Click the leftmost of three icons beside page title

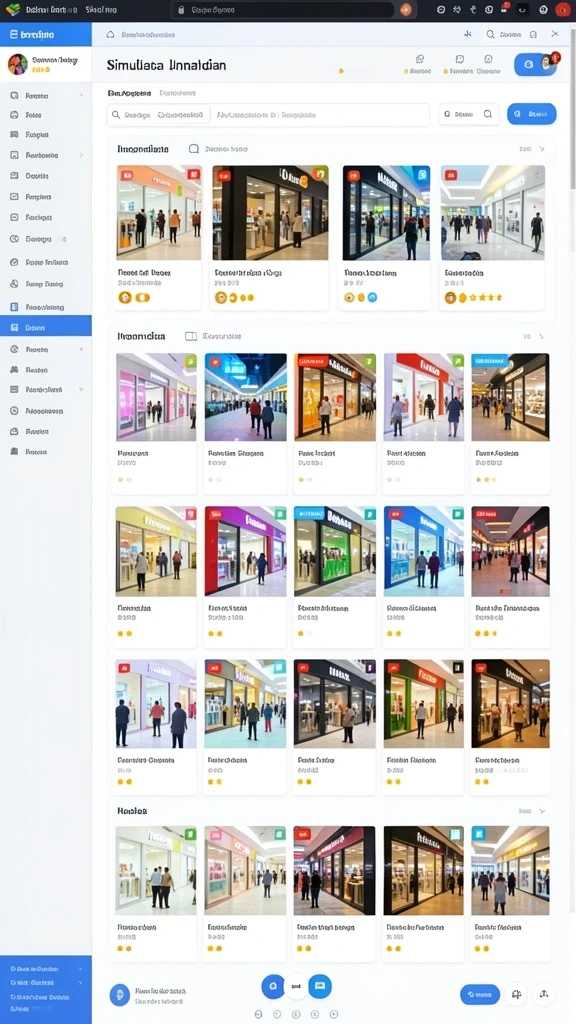420,59
